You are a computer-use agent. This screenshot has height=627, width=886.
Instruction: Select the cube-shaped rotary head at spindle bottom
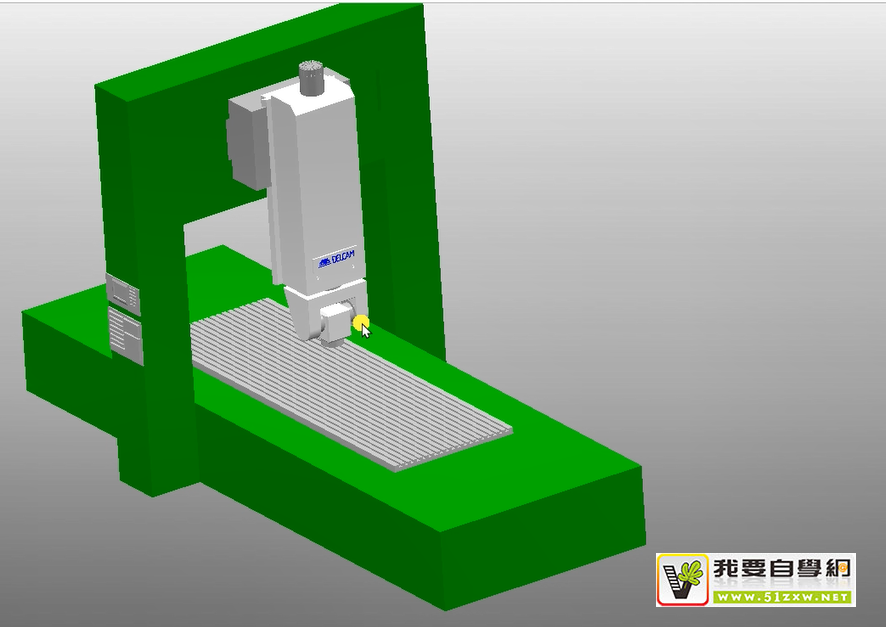(335, 326)
